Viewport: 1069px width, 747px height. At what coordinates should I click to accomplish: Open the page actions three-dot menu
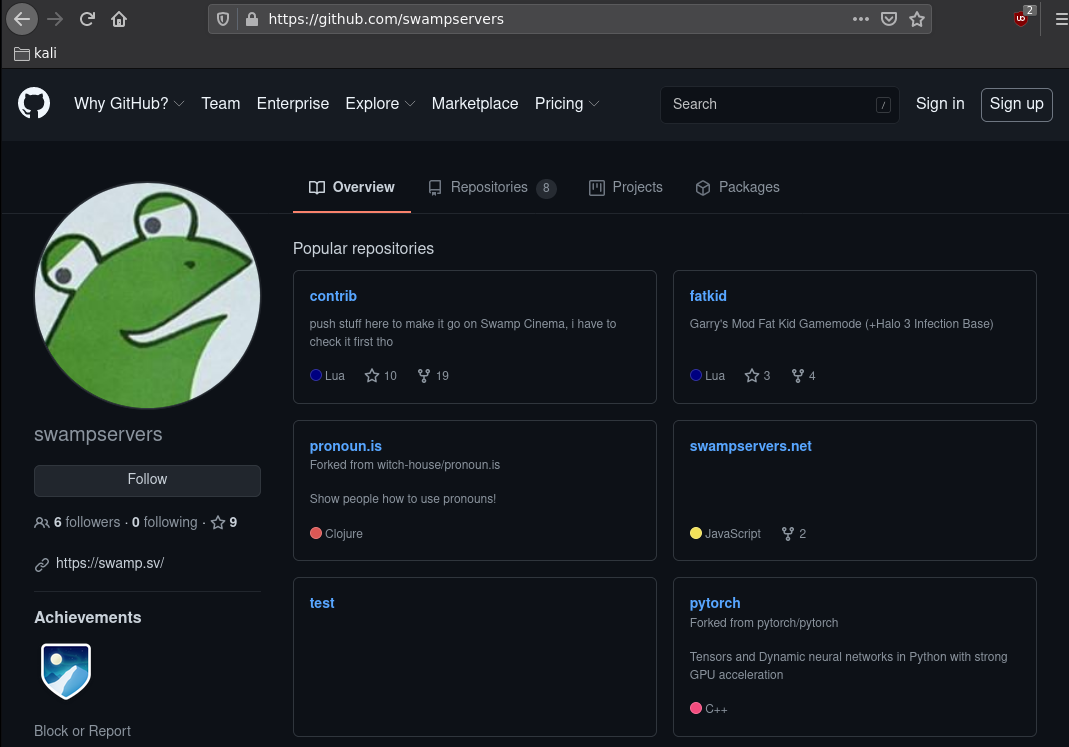pyautogui.click(x=861, y=19)
